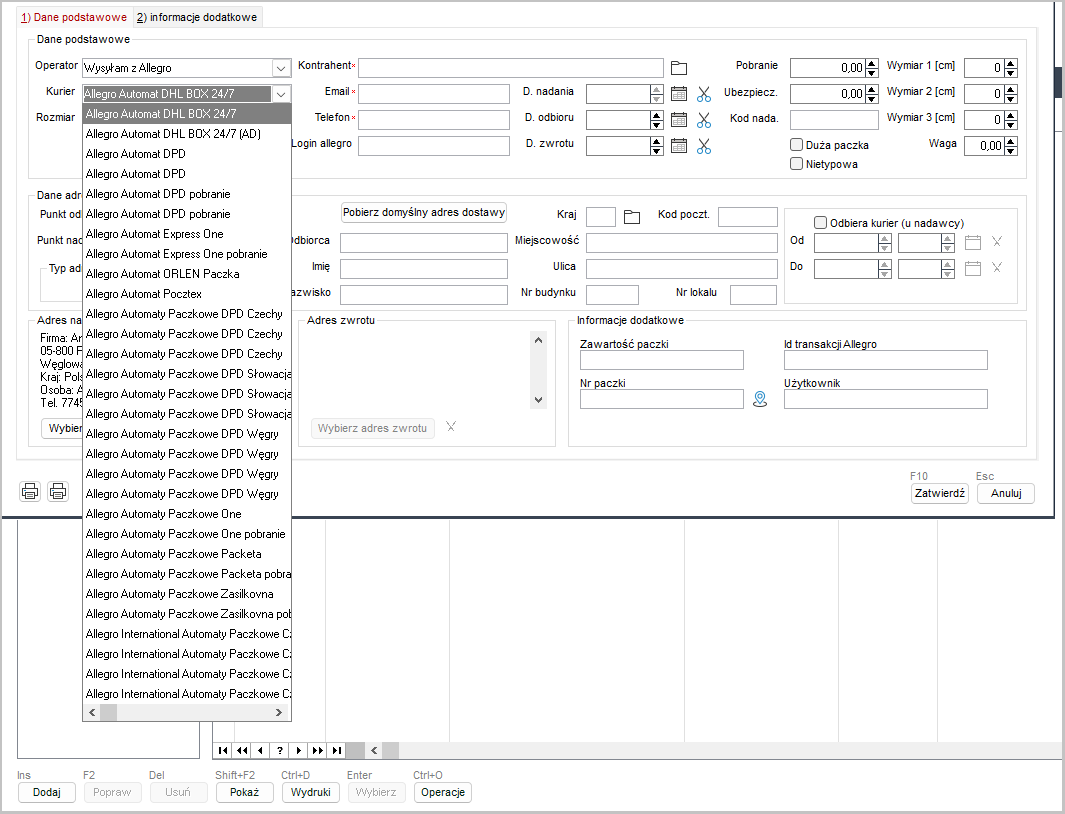Cancel with Anuluj button
The image size is (1065, 814).
1006,493
